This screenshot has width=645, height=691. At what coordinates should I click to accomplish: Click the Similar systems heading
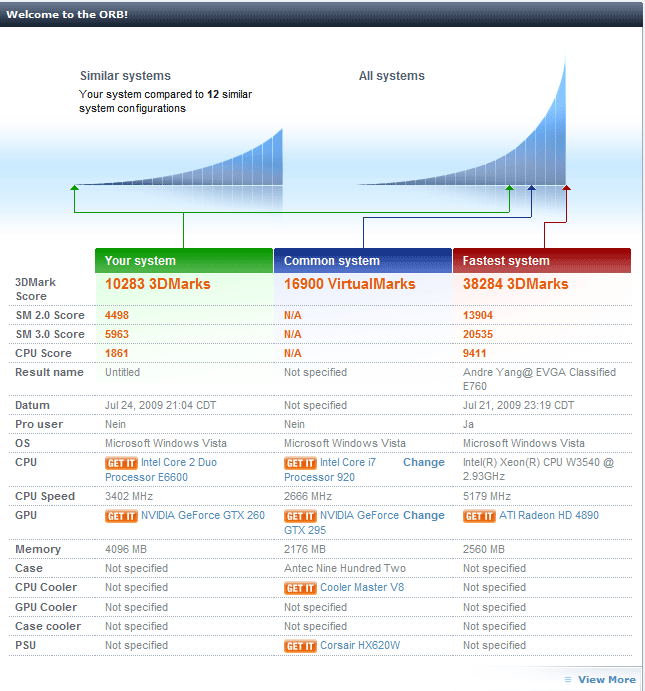[125, 76]
